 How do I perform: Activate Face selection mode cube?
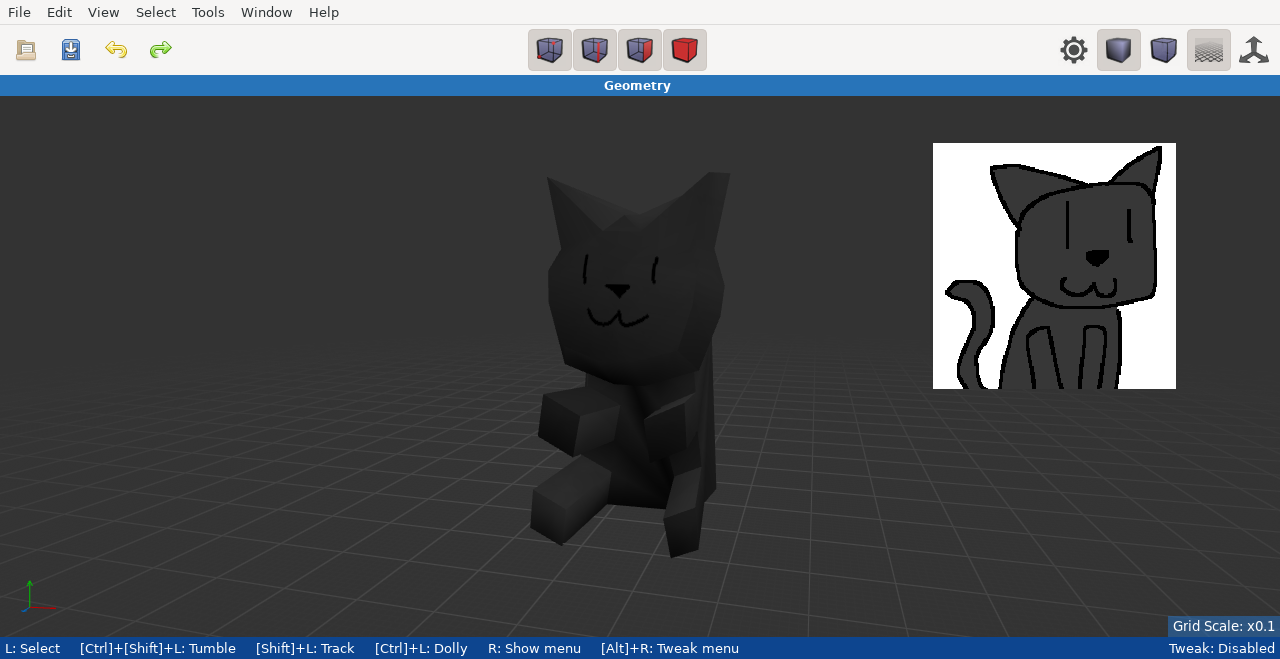[x=640, y=50]
